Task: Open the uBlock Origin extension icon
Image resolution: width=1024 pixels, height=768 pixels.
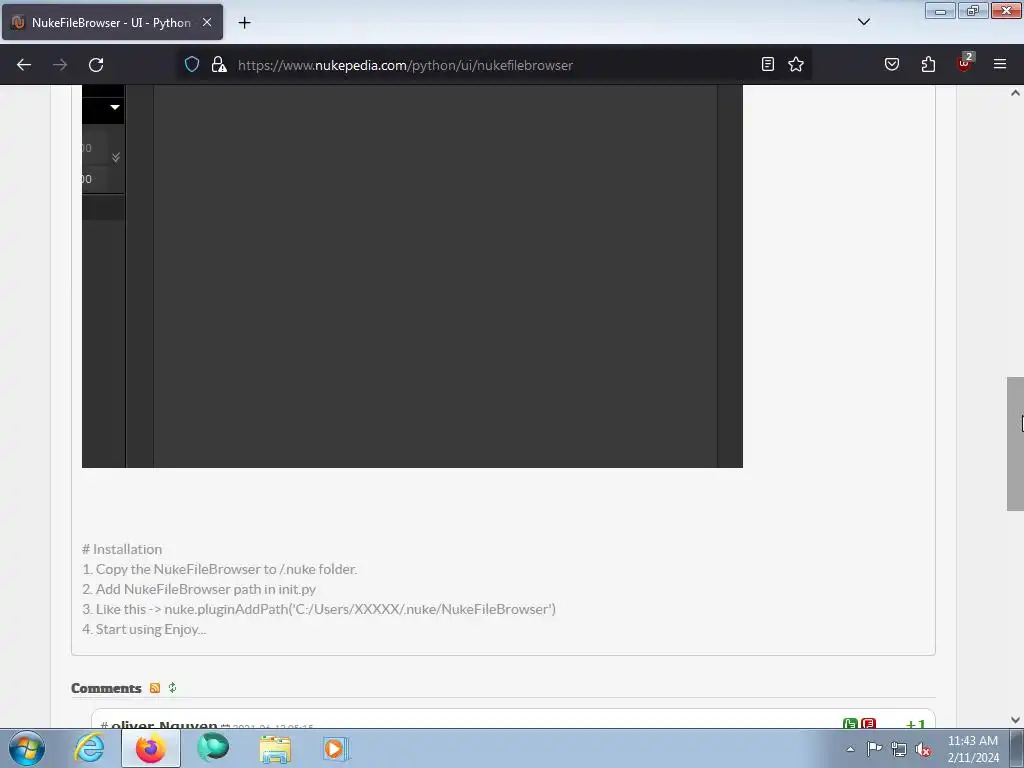Action: coord(965,63)
